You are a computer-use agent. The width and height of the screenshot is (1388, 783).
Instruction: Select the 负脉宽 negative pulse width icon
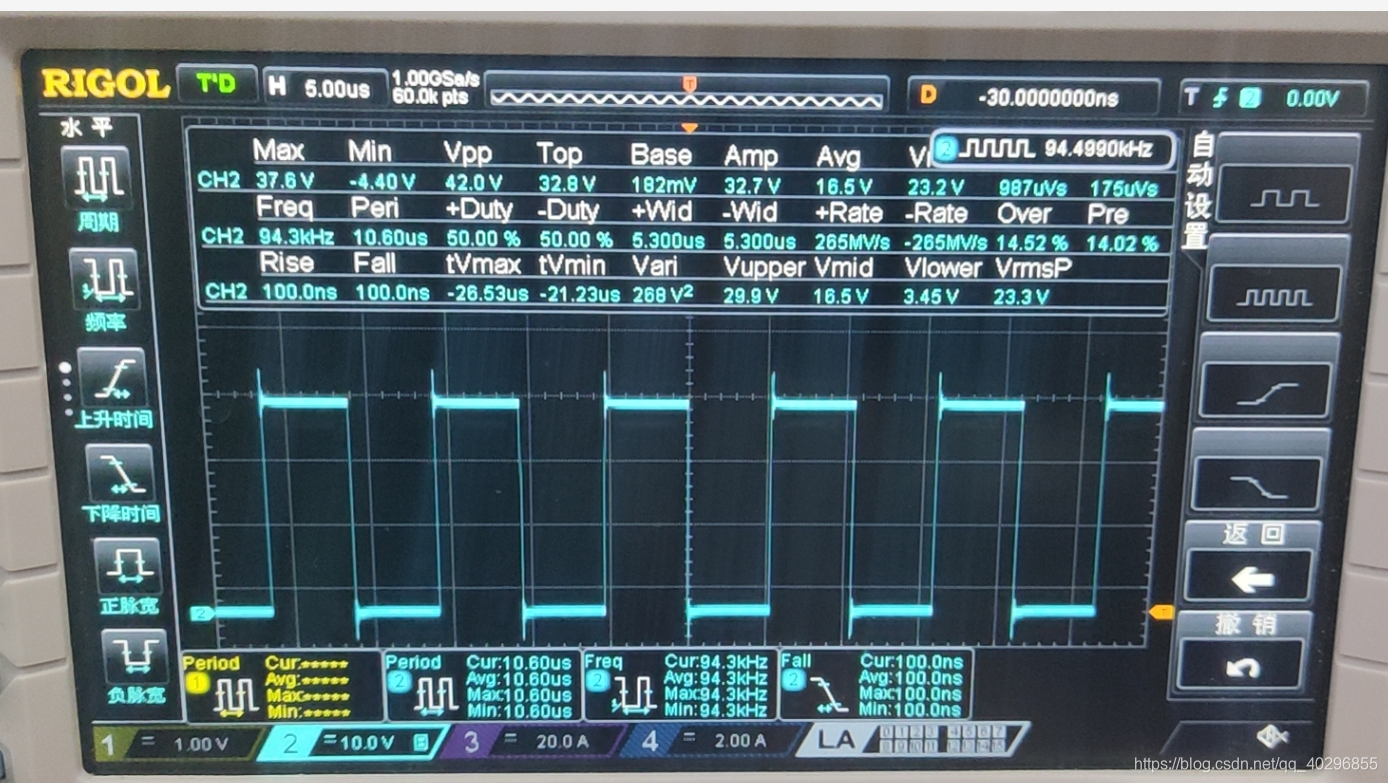click(x=134, y=656)
